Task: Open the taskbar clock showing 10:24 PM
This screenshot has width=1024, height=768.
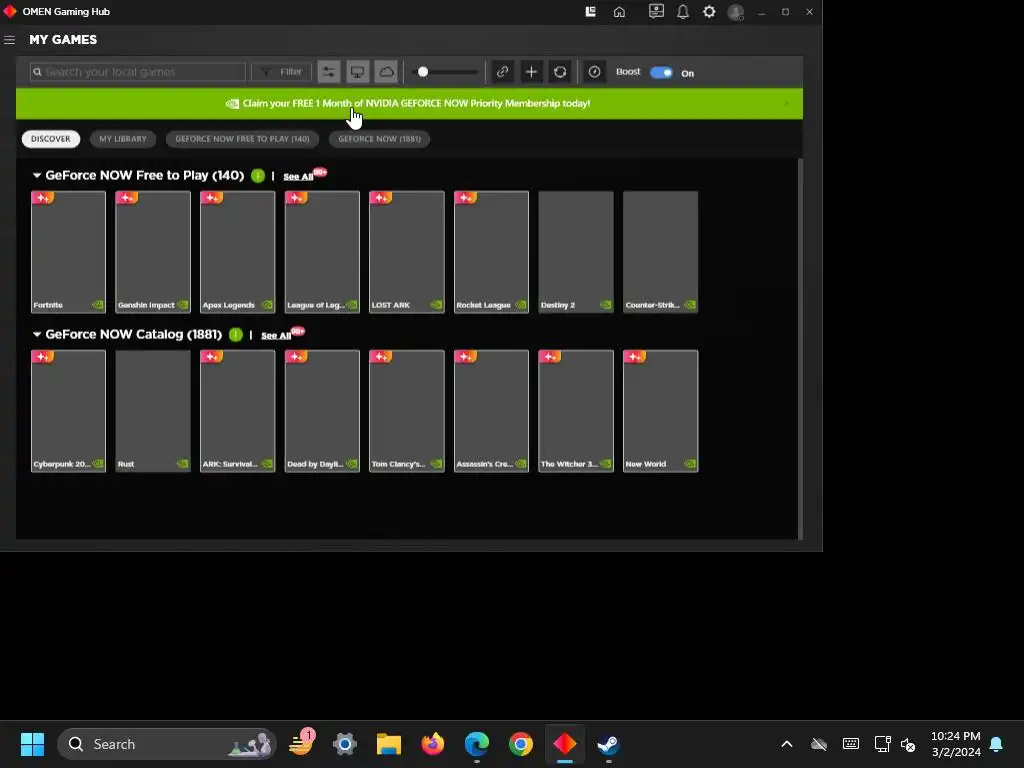Action: (x=955, y=744)
